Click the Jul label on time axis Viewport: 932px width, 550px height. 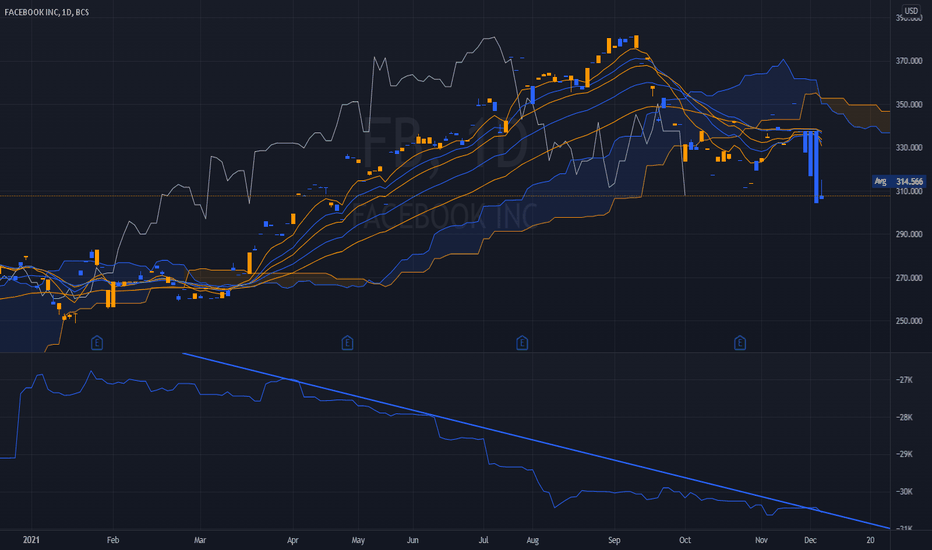click(x=483, y=540)
